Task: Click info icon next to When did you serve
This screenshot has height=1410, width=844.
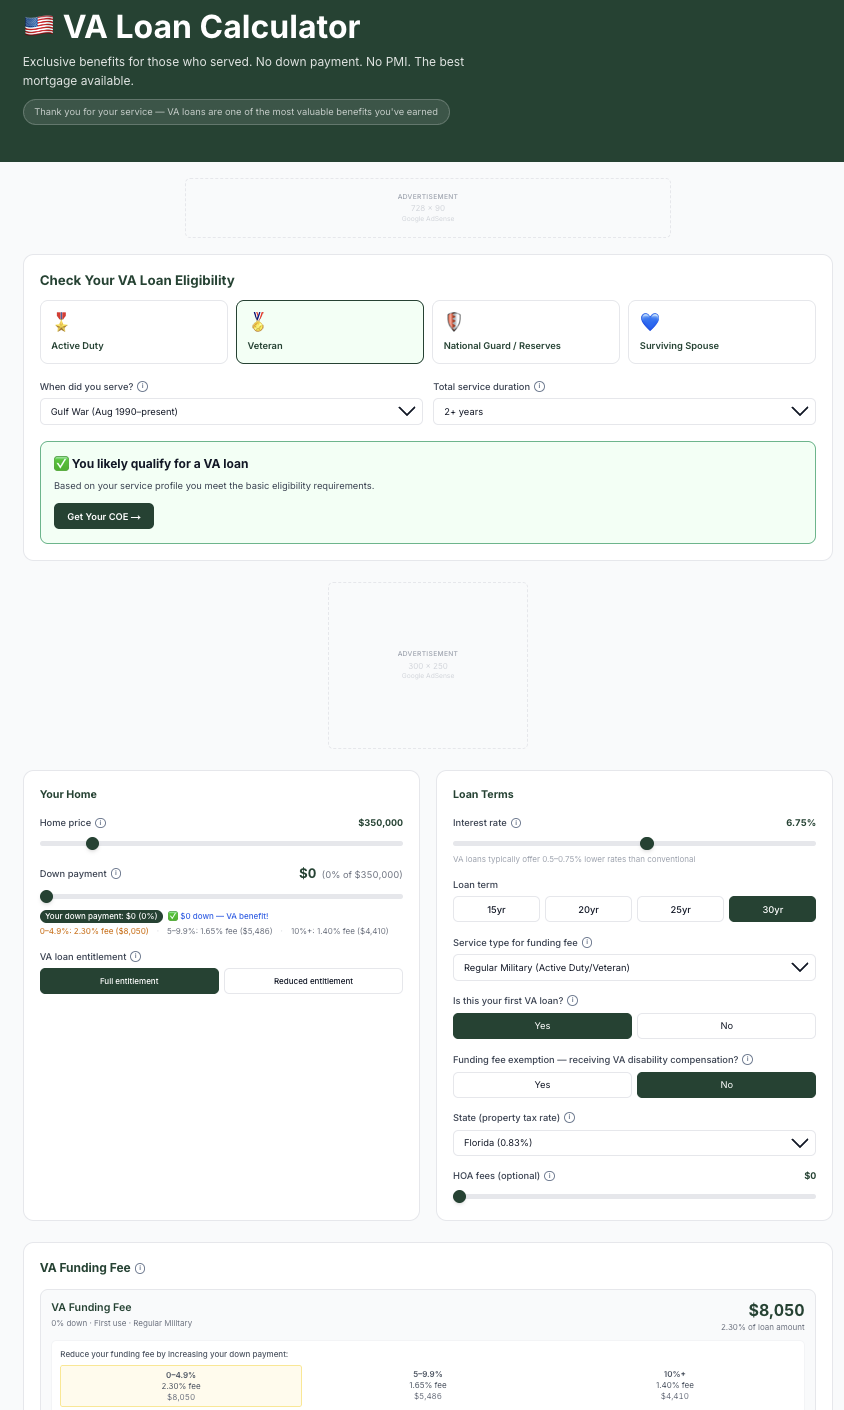Action: (x=143, y=387)
